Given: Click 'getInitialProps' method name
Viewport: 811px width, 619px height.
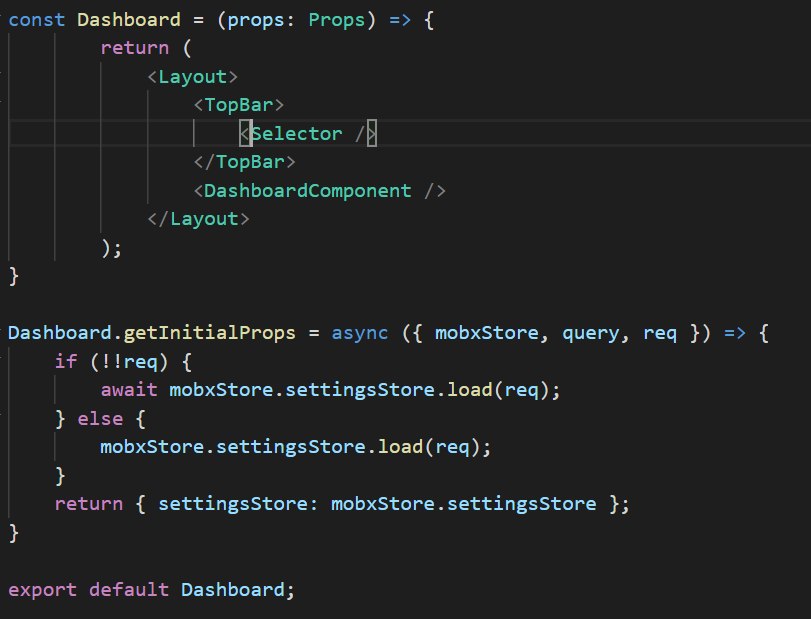Looking at the screenshot, I should point(209,333).
